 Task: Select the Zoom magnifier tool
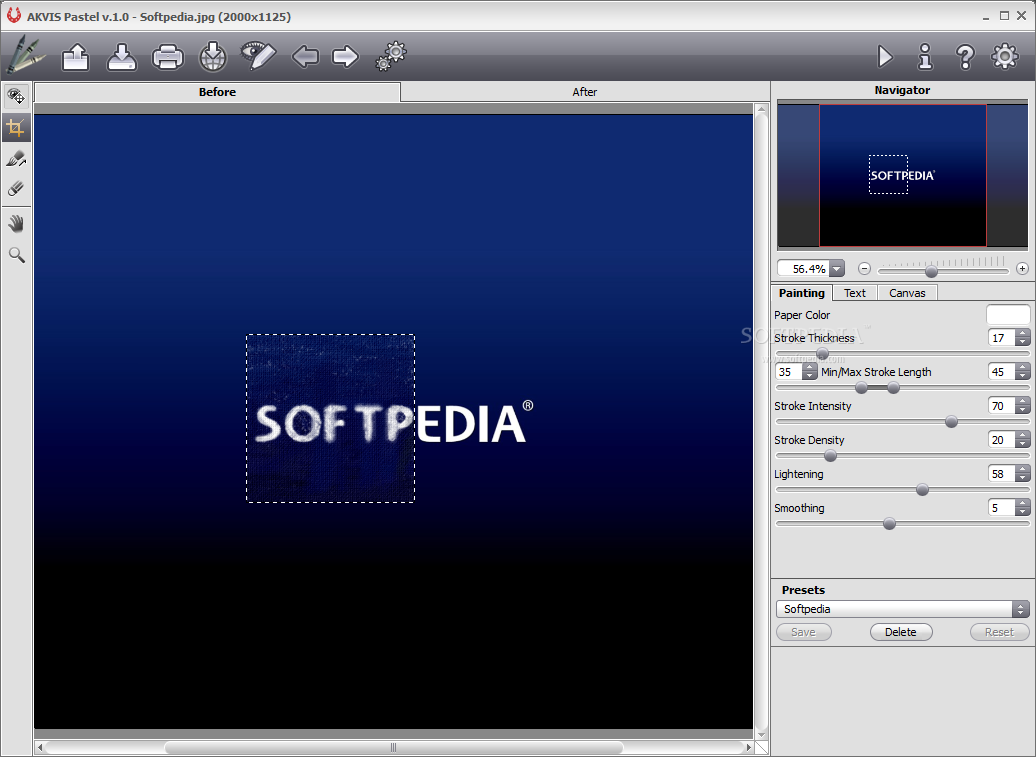pos(17,255)
